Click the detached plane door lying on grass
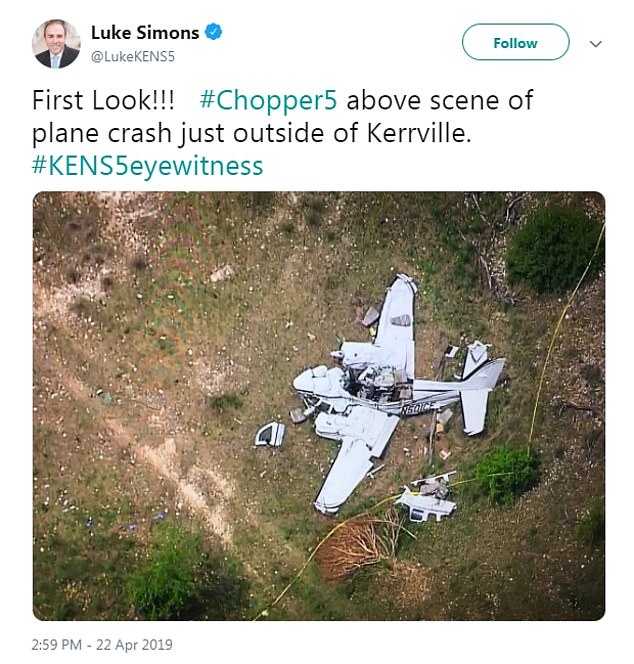This screenshot has height=664, width=634. coord(270,433)
